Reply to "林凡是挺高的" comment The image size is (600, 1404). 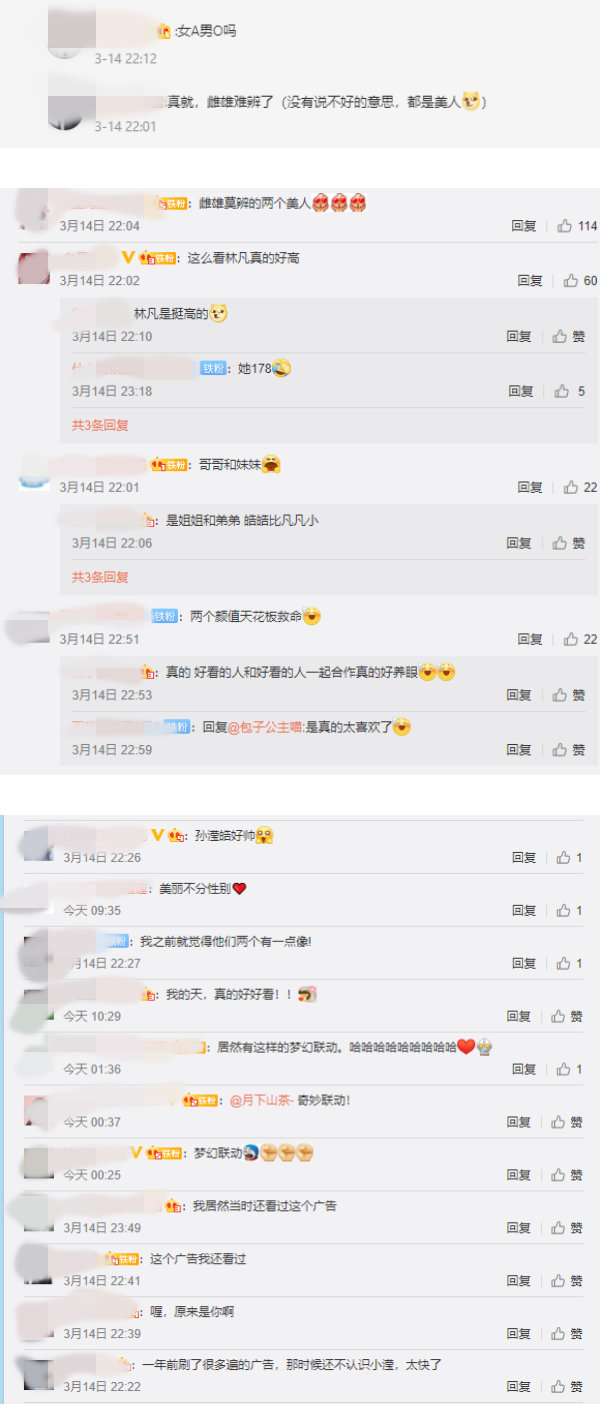click(519, 337)
